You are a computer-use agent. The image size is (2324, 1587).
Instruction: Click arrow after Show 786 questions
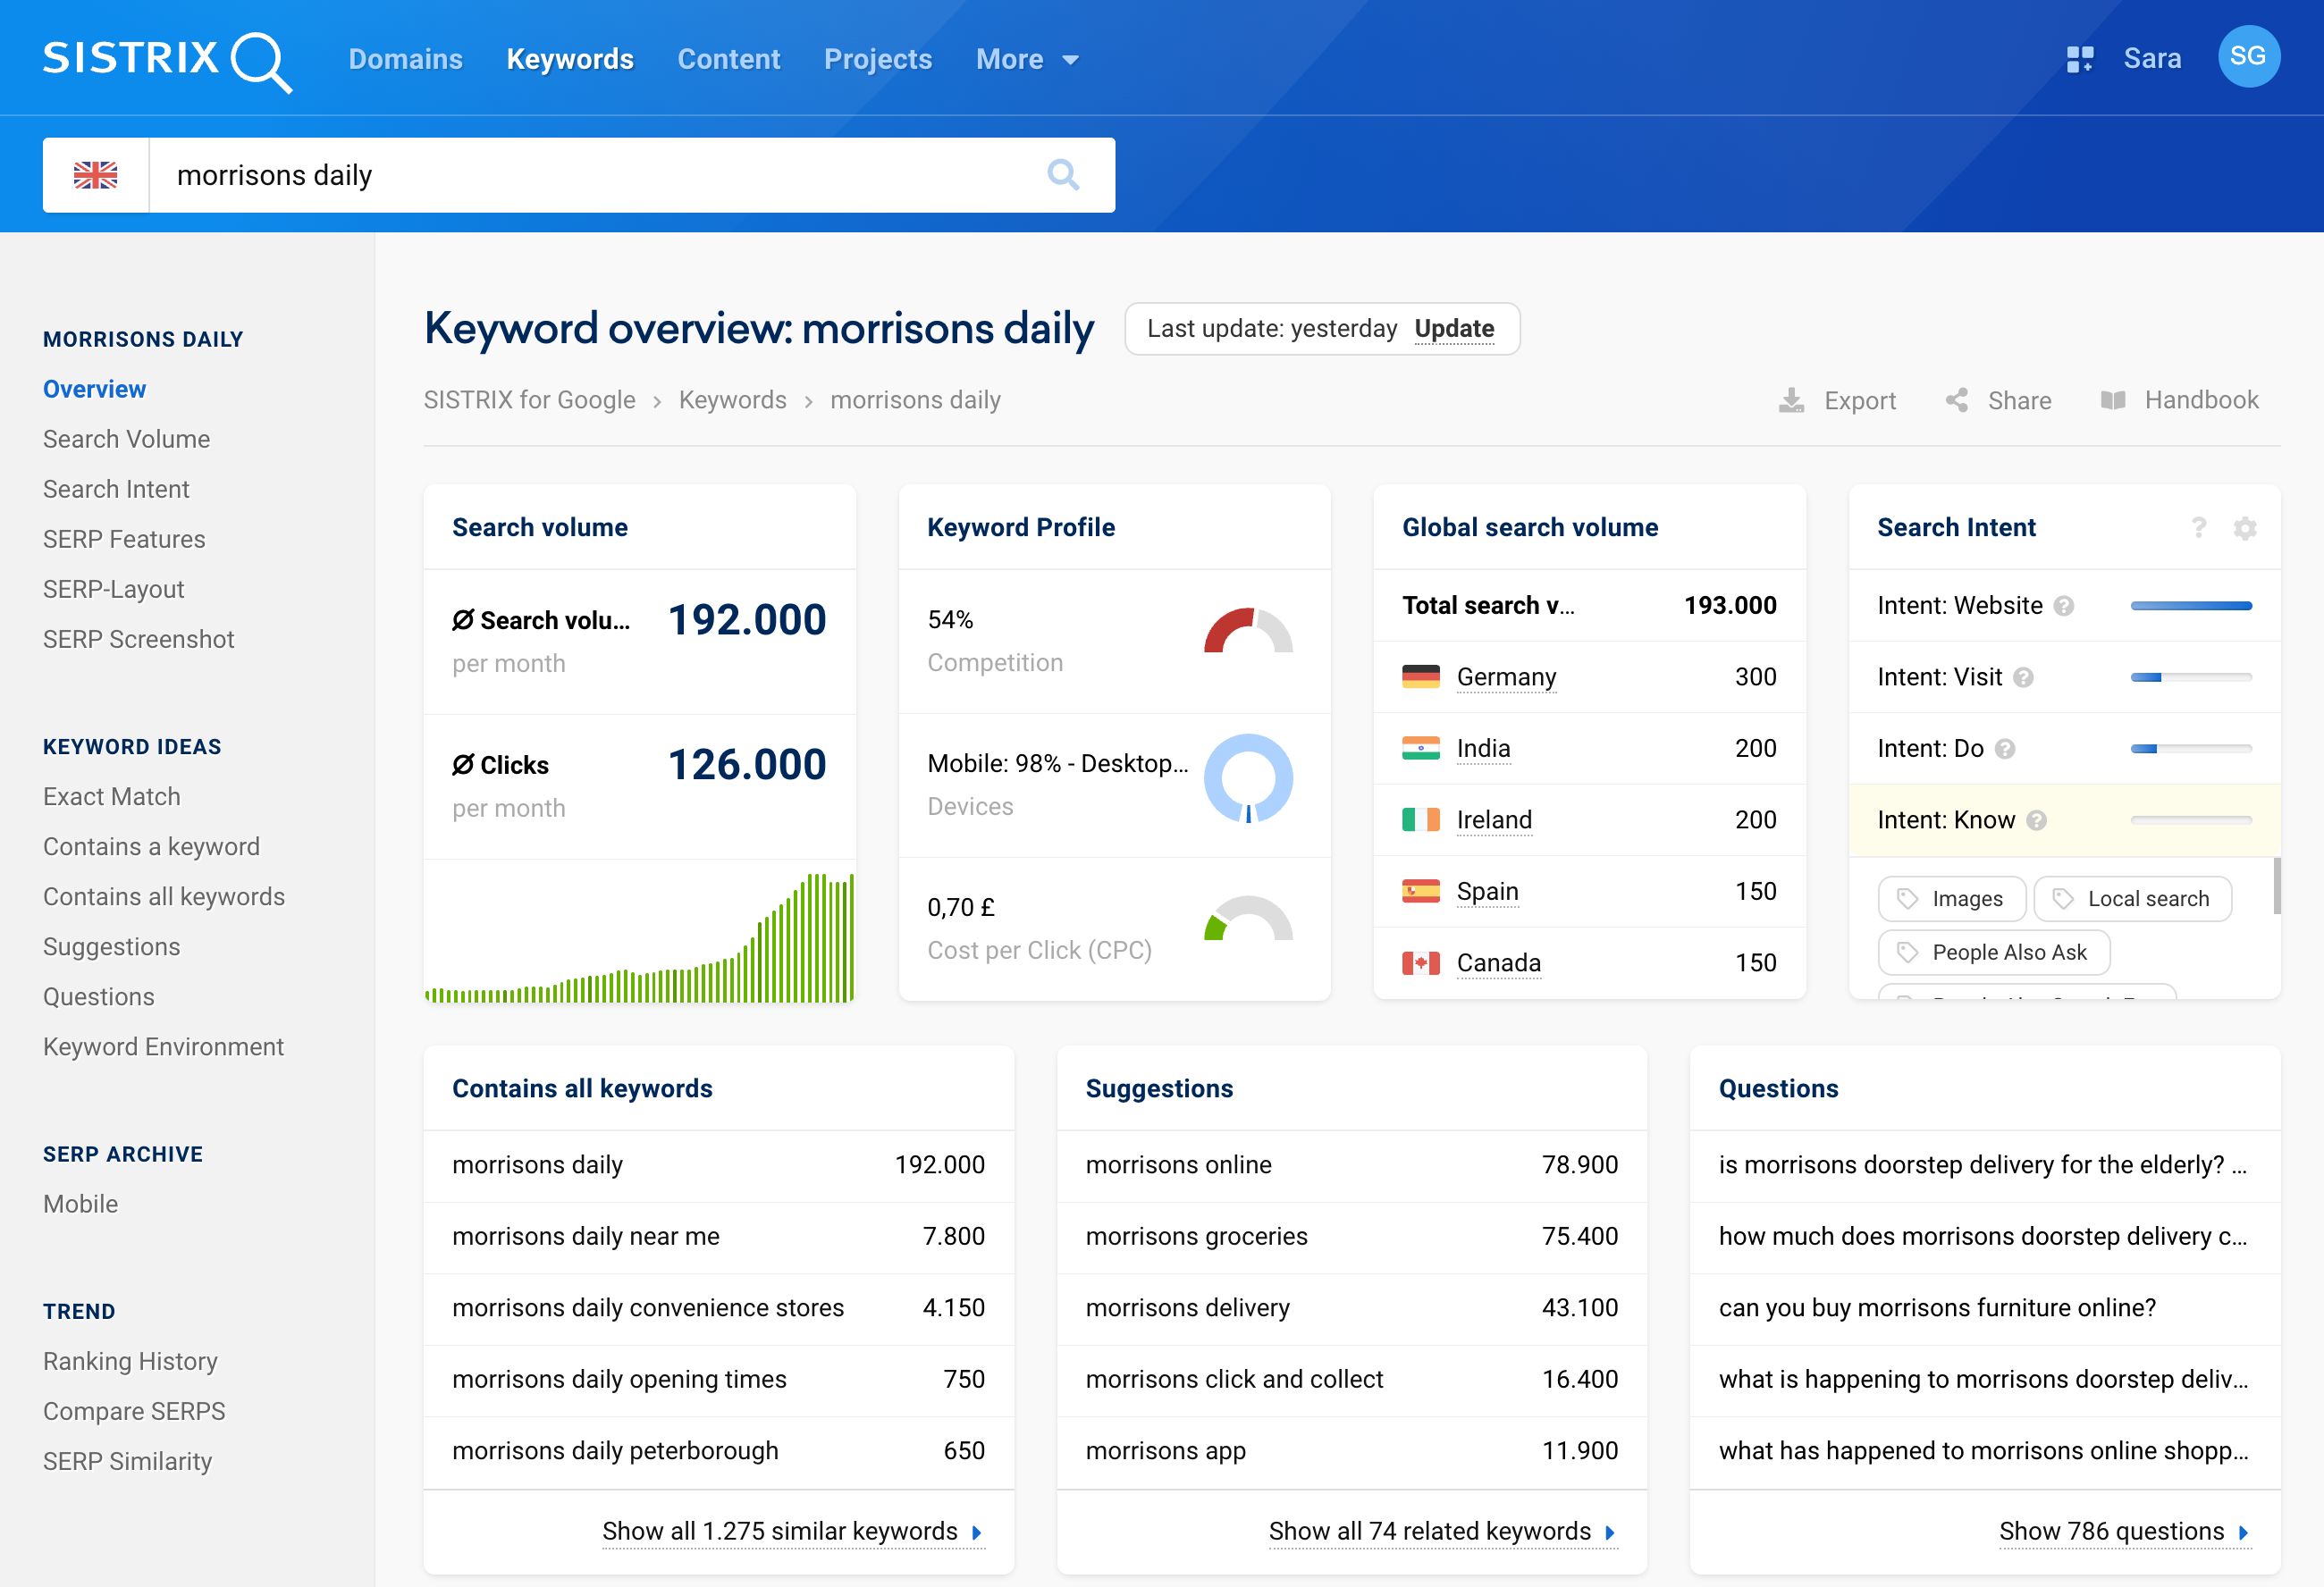pos(2243,1533)
